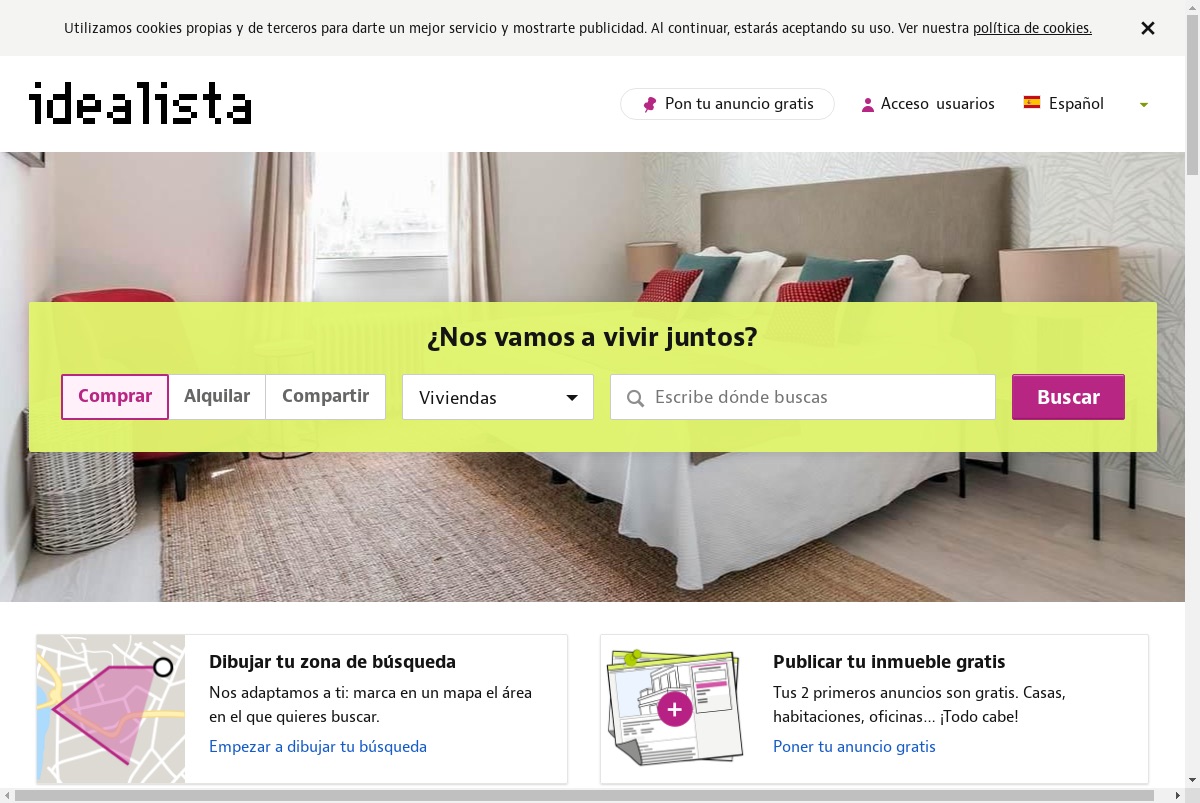Click the pushpin icon beside Pon tu anuncio

(x=650, y=104)
